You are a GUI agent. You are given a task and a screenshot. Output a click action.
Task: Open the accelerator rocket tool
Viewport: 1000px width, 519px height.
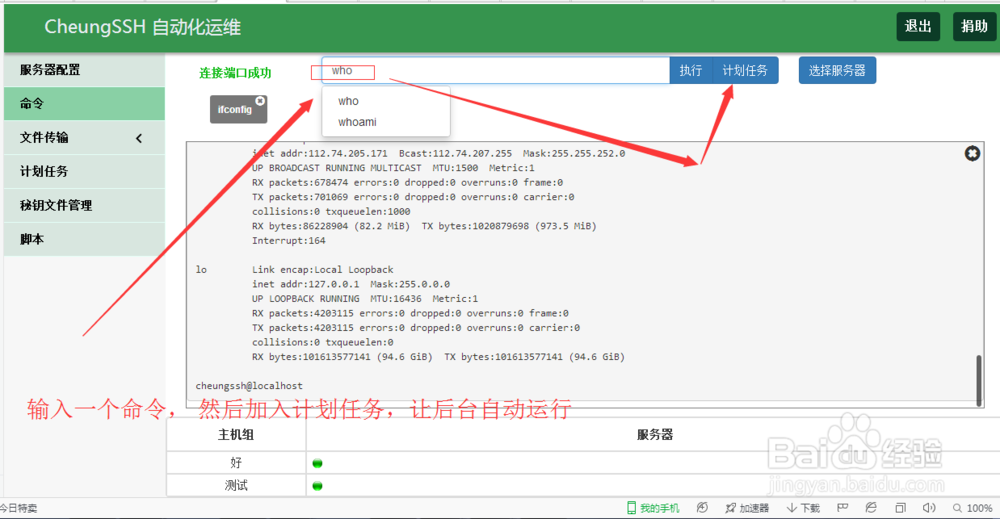pos(747,508)
